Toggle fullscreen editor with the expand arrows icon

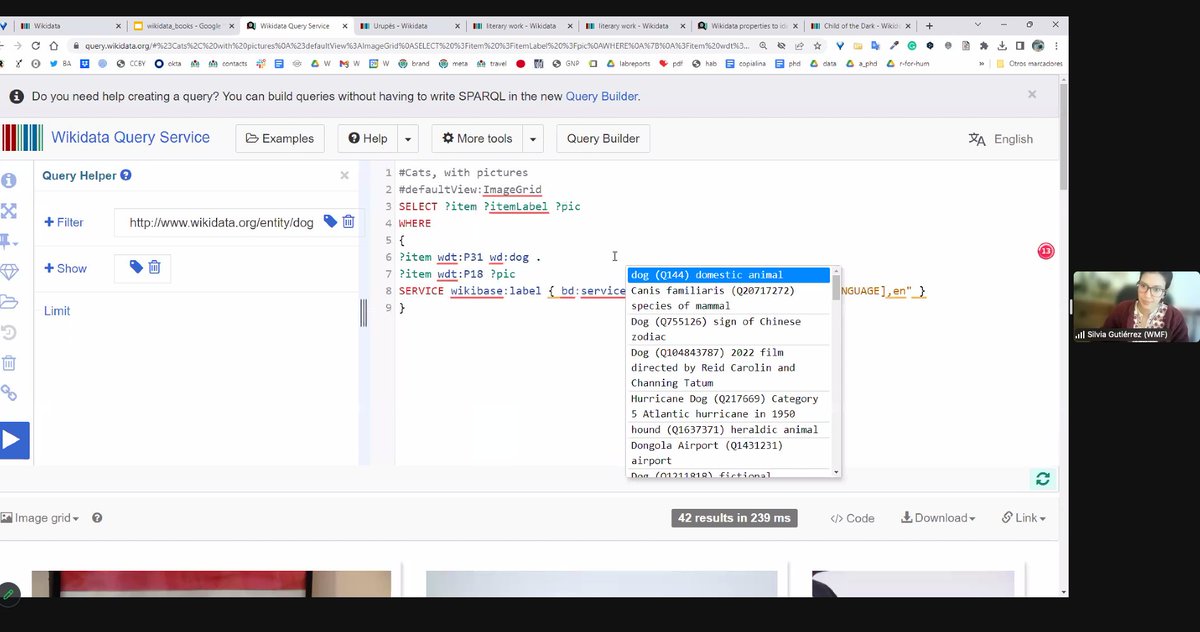pos(9,211)
